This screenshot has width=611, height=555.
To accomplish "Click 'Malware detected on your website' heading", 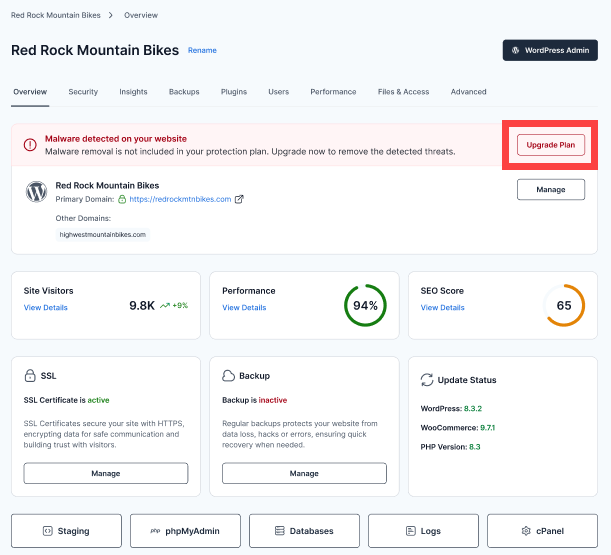I will click(116, 139).
